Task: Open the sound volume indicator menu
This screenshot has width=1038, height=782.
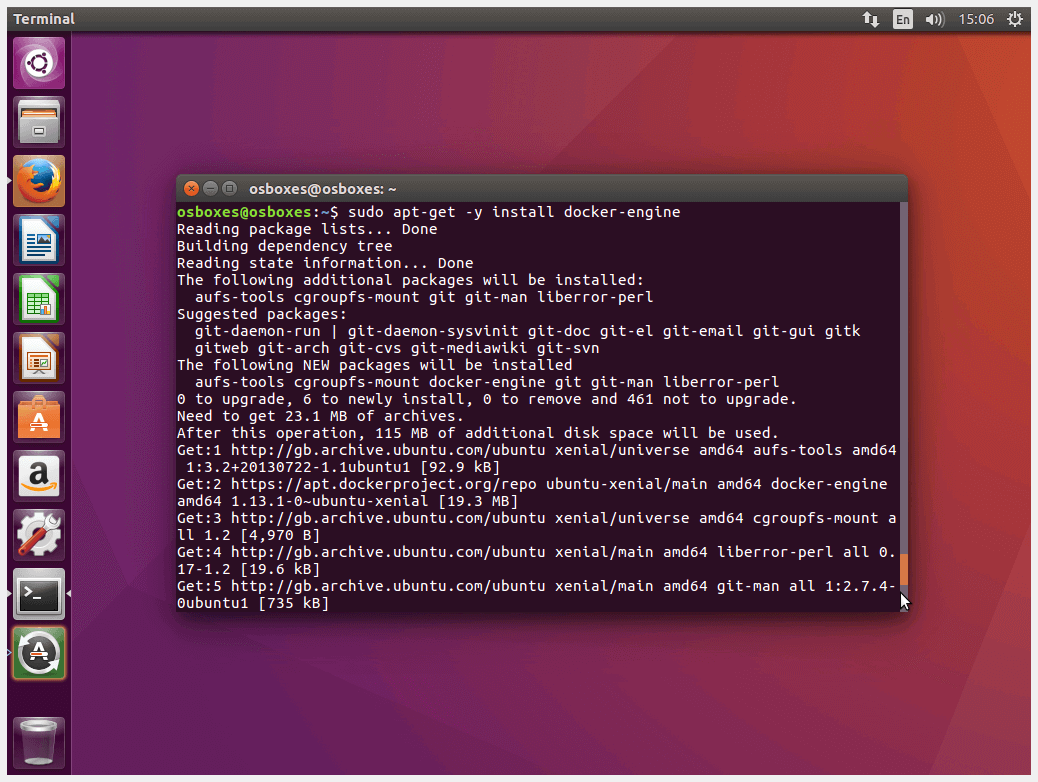Action: [935, 19]
